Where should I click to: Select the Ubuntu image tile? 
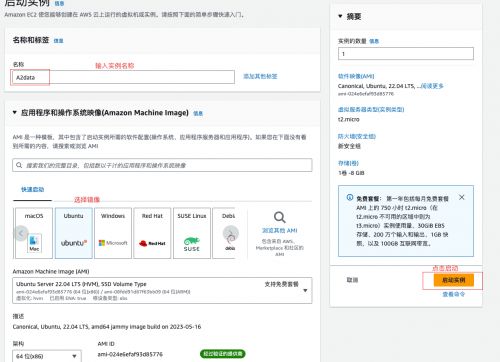pos(74,233)
